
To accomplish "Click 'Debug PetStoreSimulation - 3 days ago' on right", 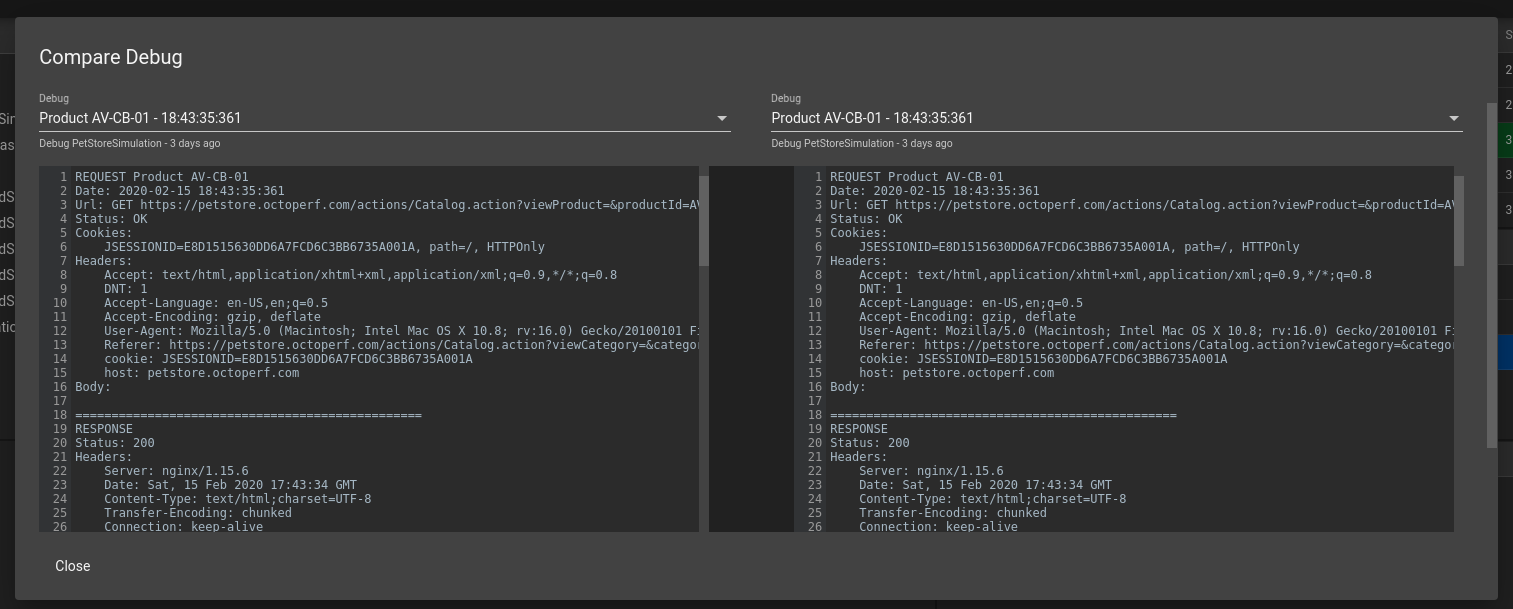I will [862, 144].
